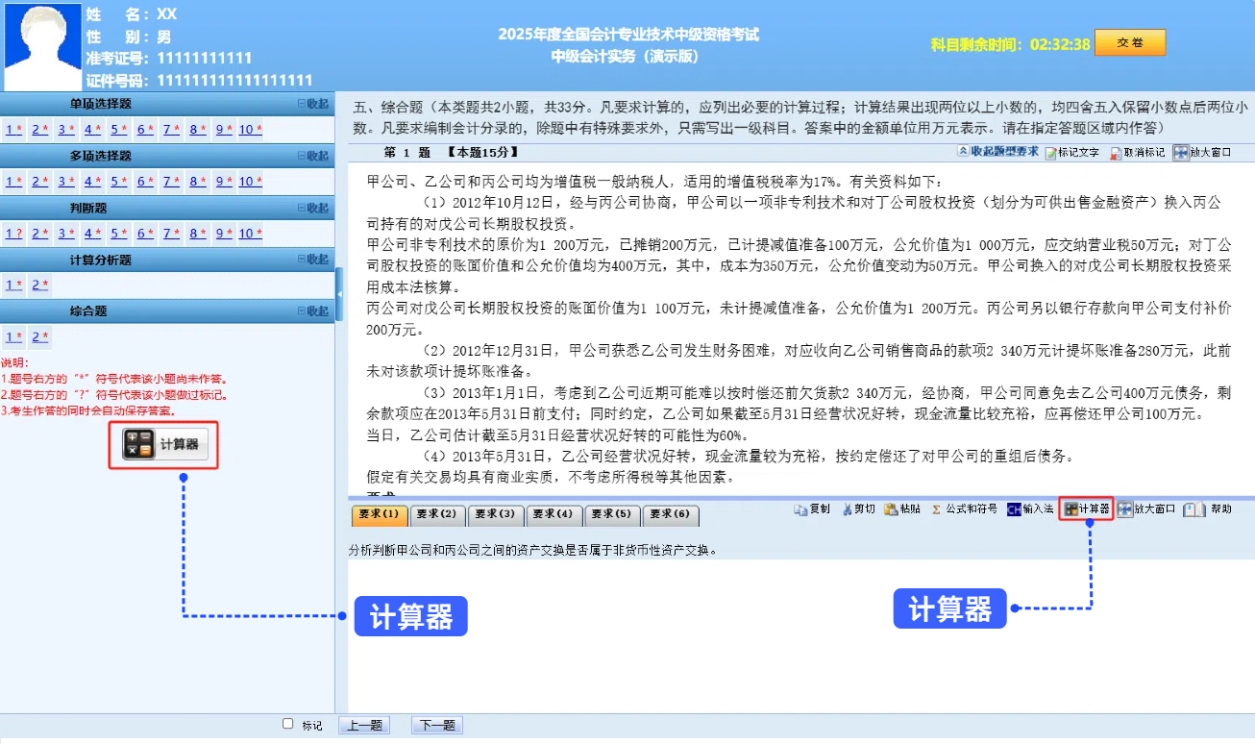
Task: Open question 5 of the 判断题 section
Action: tap(115, 232)
